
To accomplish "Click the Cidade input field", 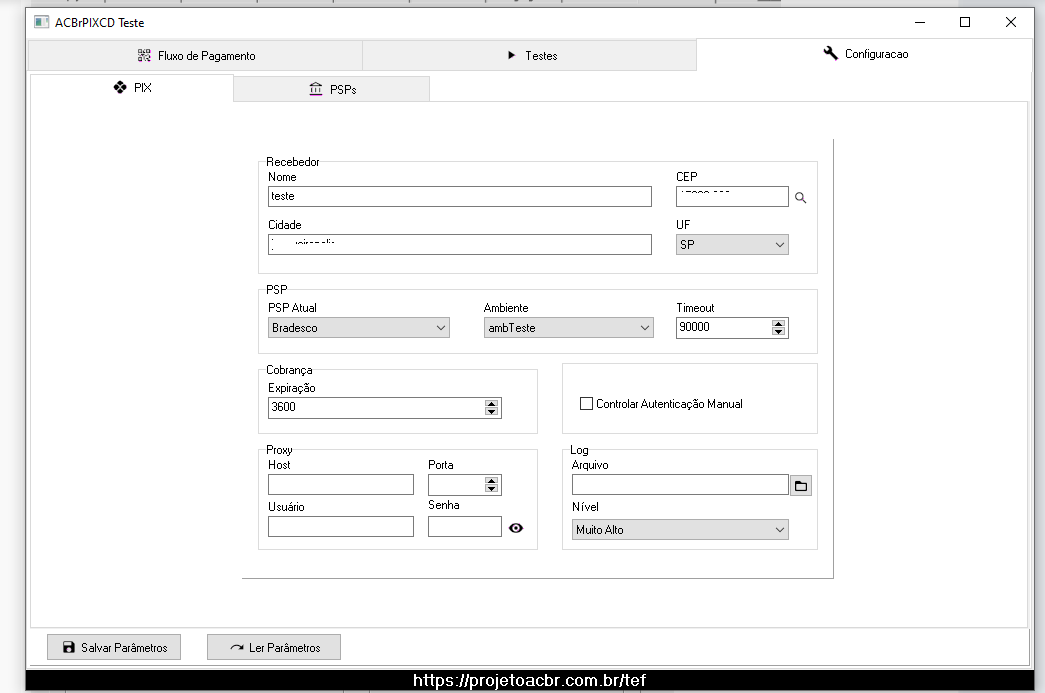I will tap(460, 245).
